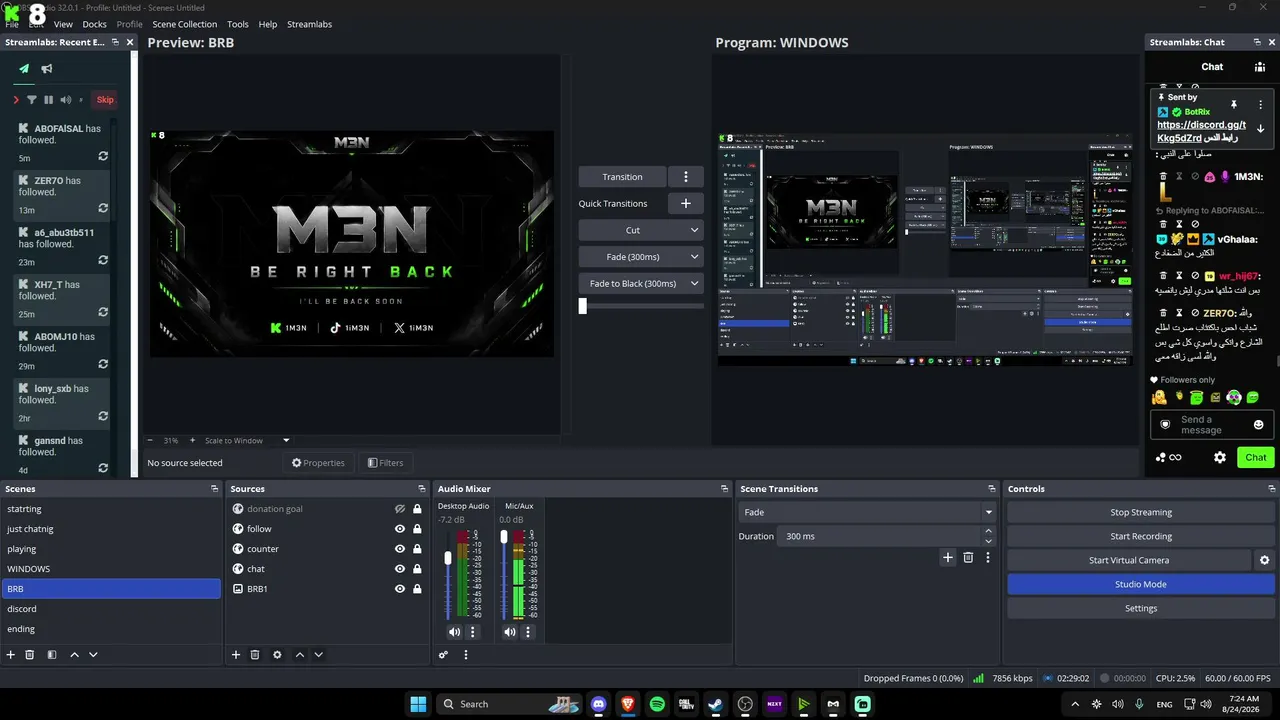Open scene filters icon in Scenes dock
1280x720 pixels.
point(52,655)
